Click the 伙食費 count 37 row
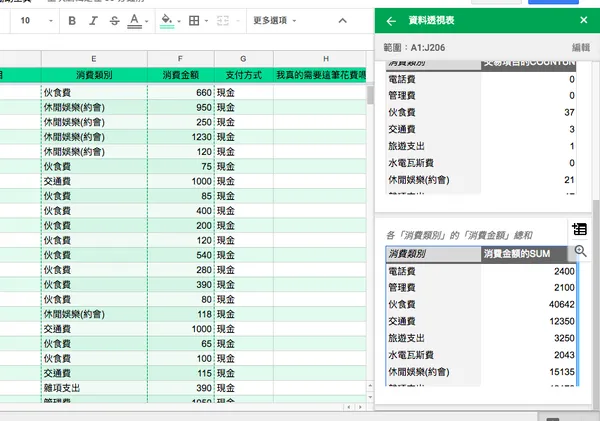Screen dimensions: 600x421 (481, 113)
